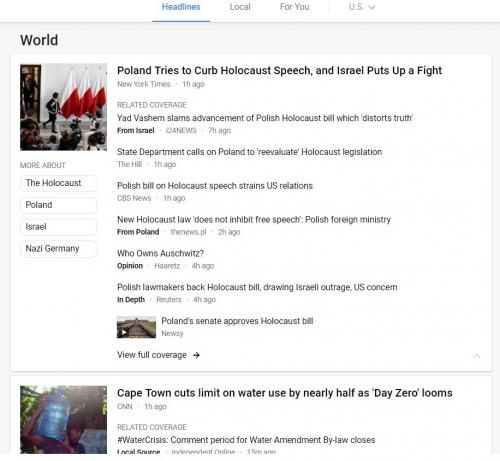Click the View full coverage arrow icon
This screenshot has width=500, height=461.
click(196, 355)
